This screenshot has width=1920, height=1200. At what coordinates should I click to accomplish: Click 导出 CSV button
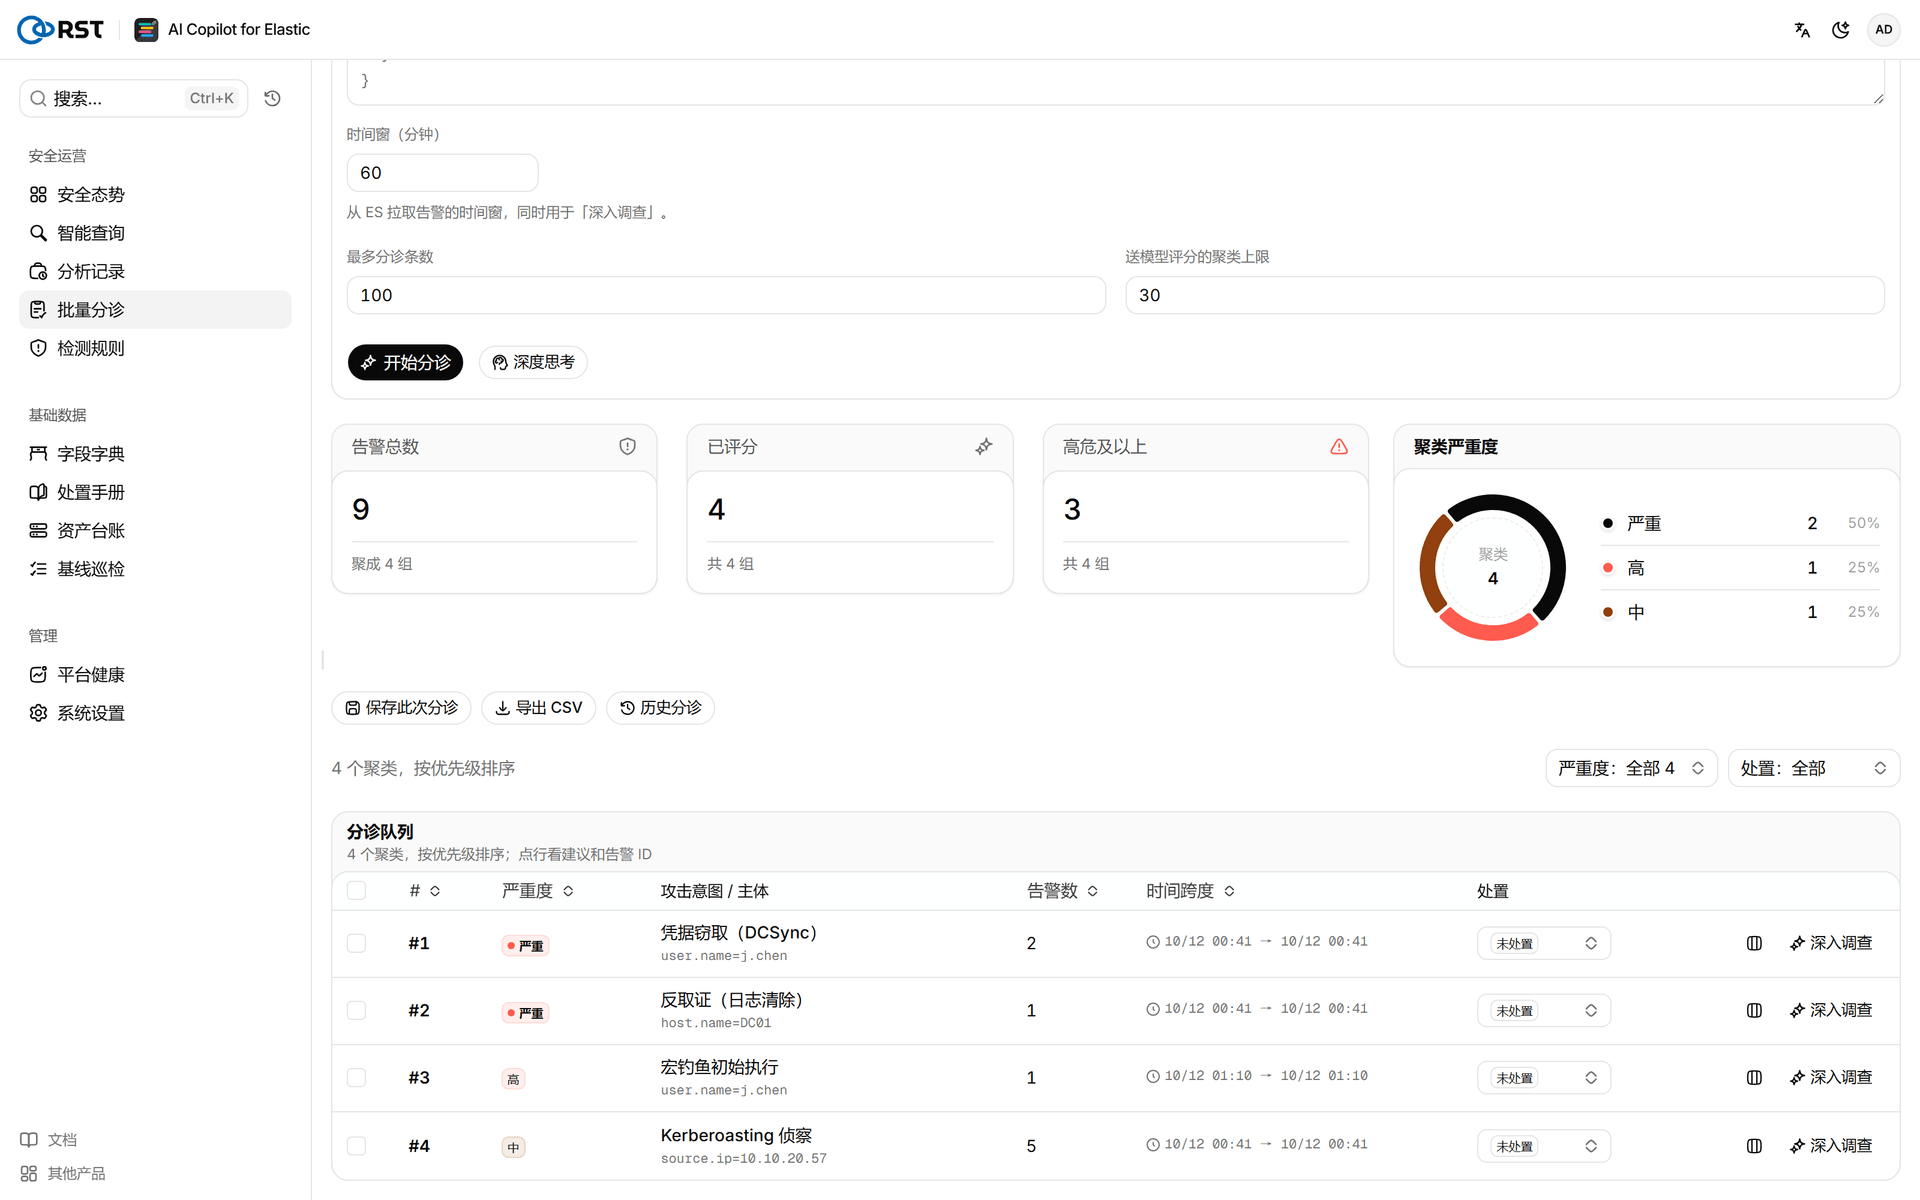(x=538, y=708)
